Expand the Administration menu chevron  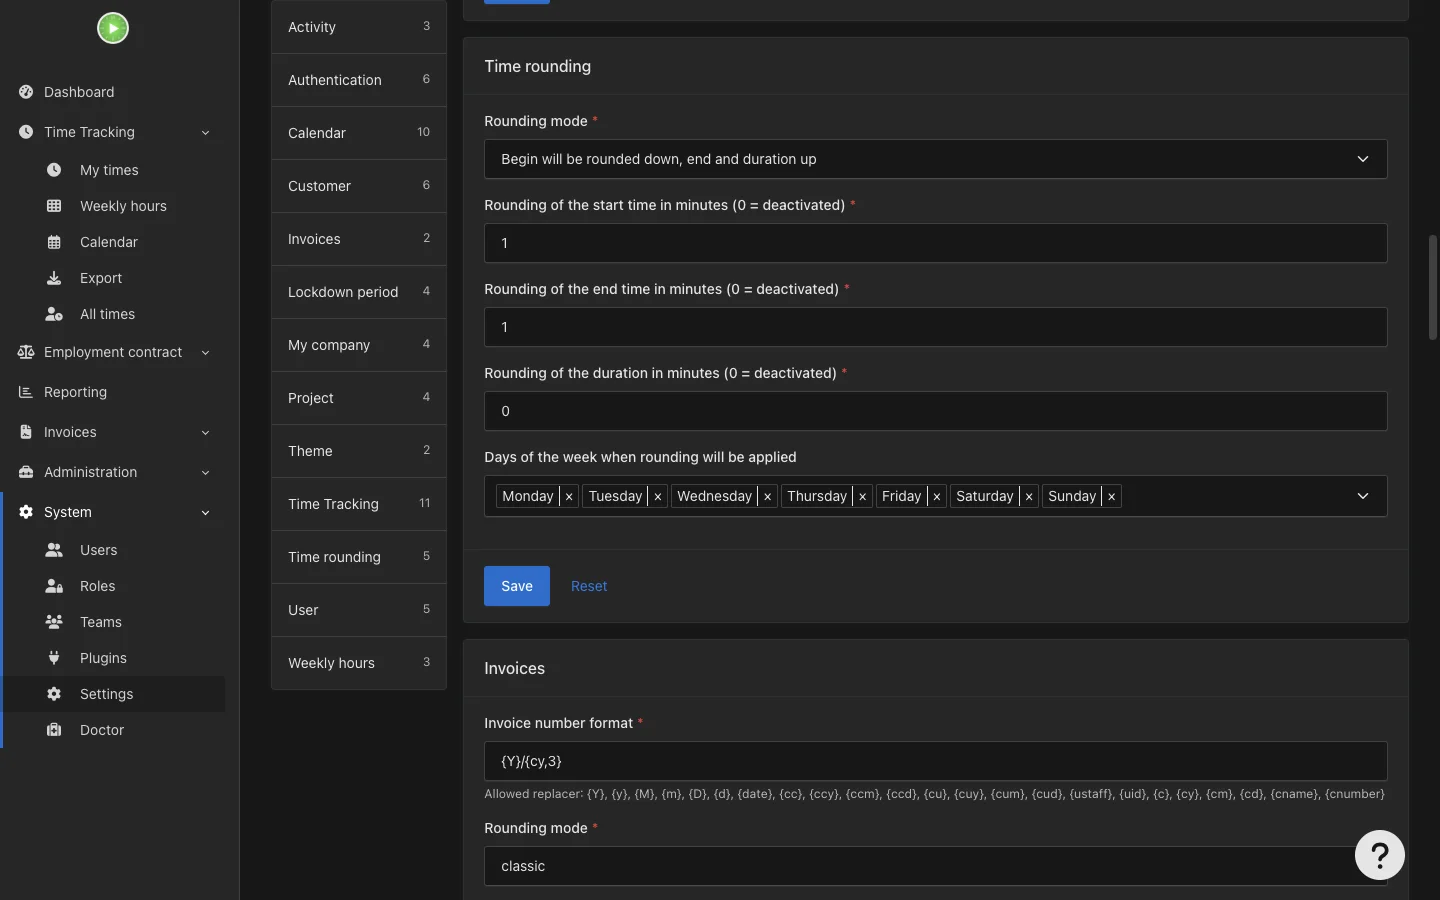pos(205,472)
